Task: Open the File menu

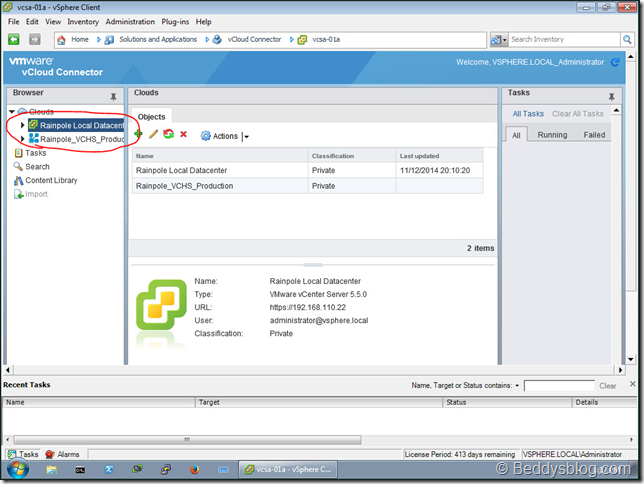Action: [14, 22]
